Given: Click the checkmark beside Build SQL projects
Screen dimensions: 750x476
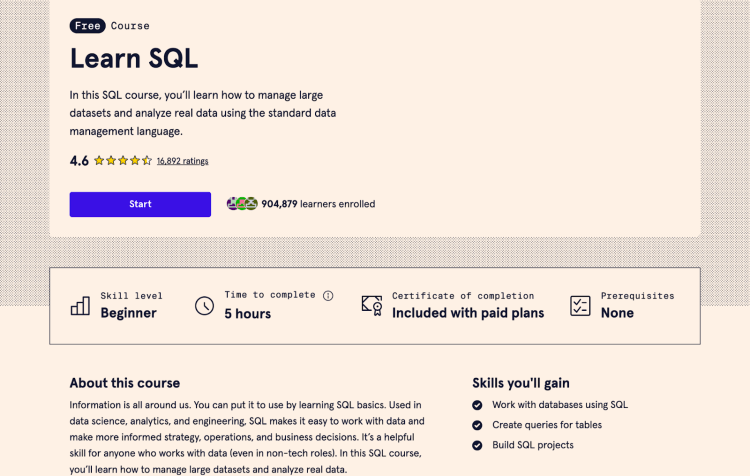Looking at the screenshot, I should pyautogui.click(x=477, y=445).
